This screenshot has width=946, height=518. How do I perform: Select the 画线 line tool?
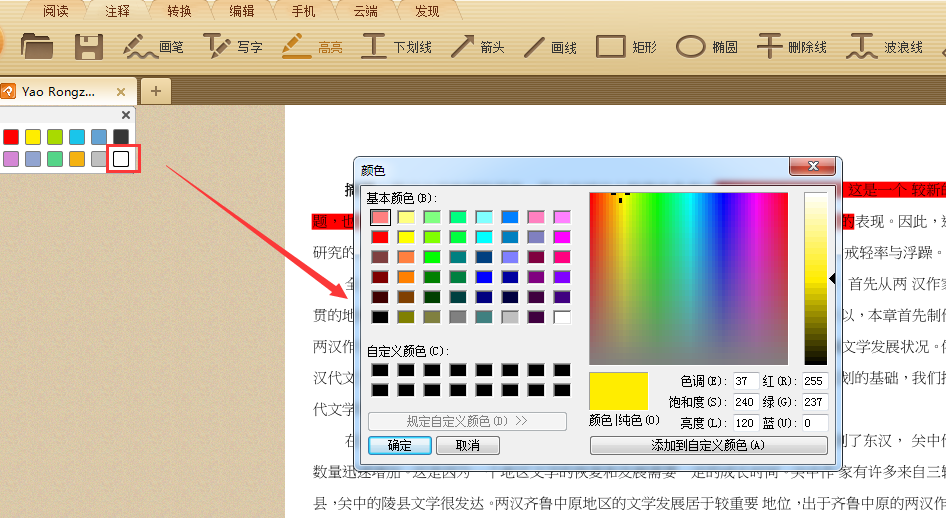(x=550, y=46)
